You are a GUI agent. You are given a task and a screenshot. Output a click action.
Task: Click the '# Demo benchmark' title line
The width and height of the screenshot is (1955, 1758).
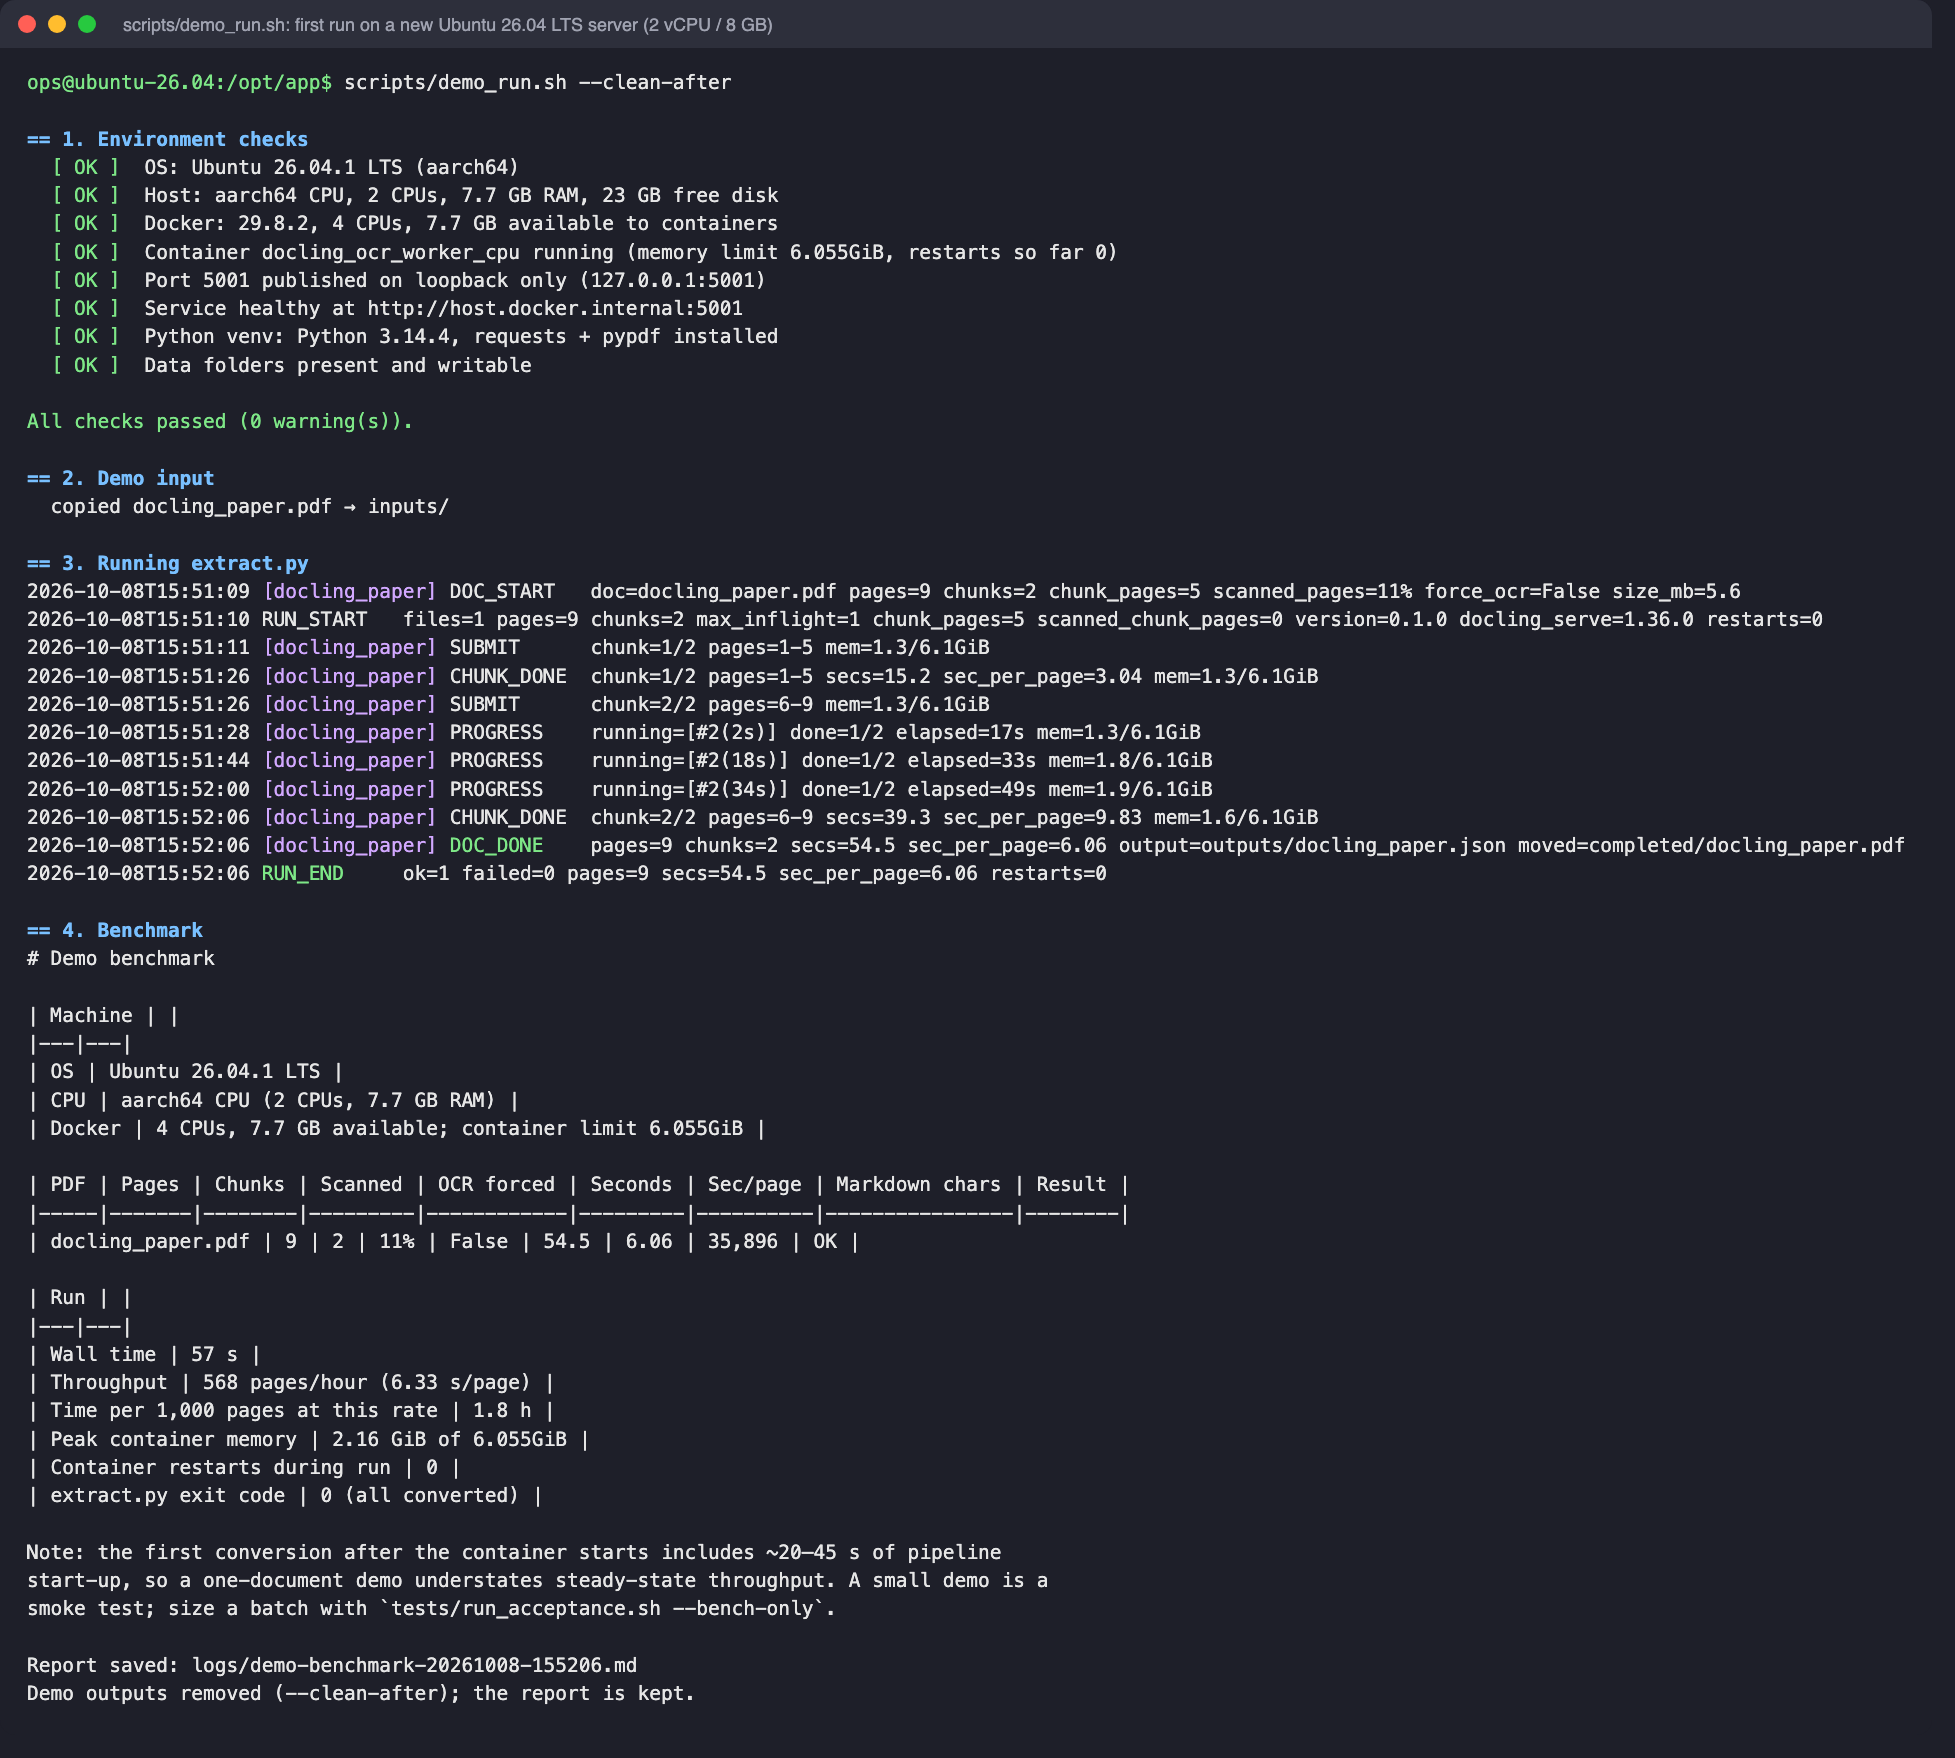tap(121, 958)
